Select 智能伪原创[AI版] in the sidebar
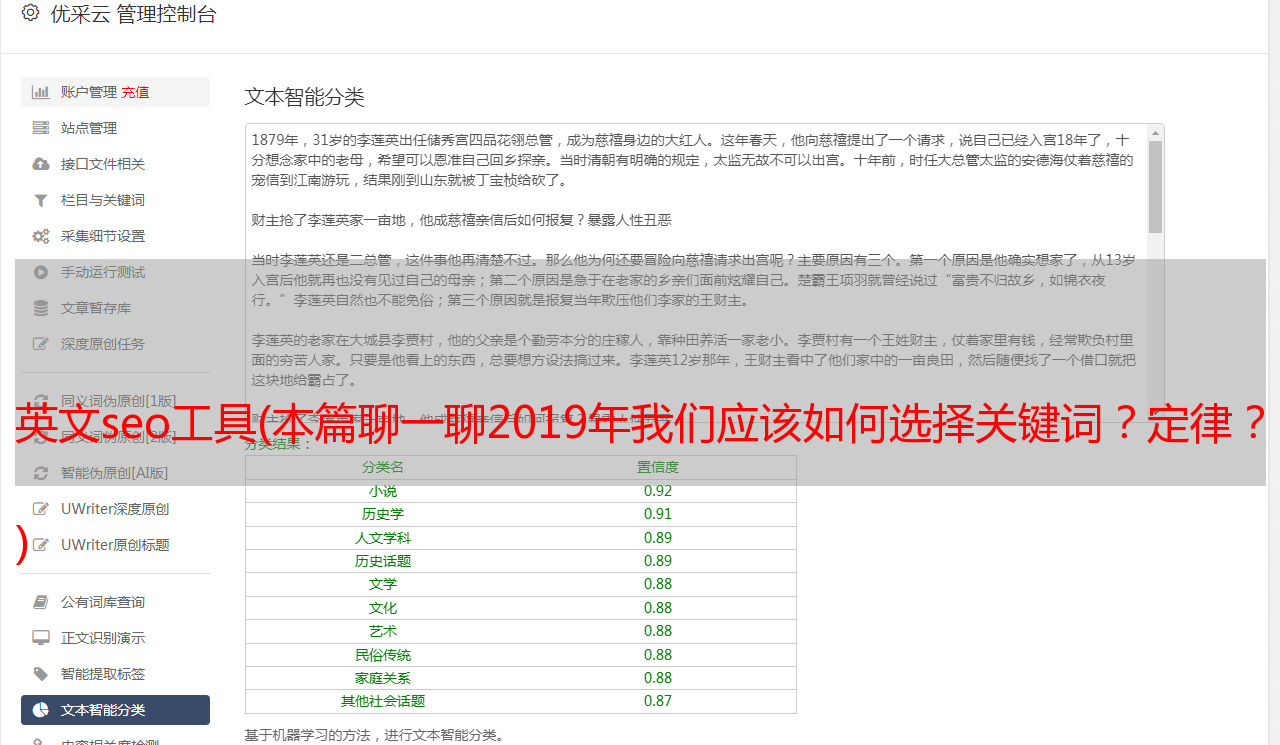Viewport: 1280px width, 745px height. pyautogui.click(x=115, y=473)
